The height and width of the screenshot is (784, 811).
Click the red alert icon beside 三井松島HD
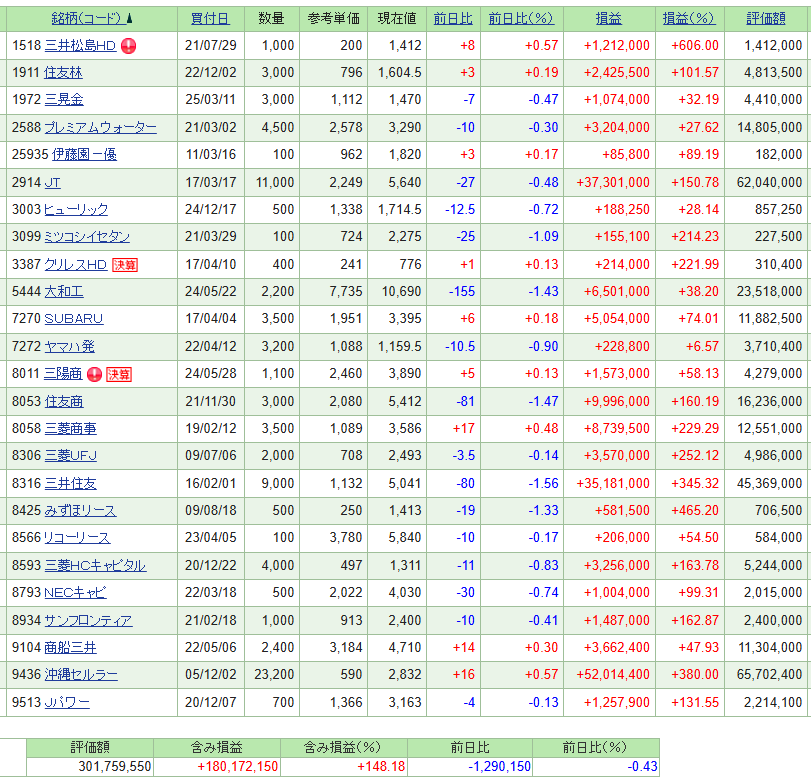coord(129,45)
